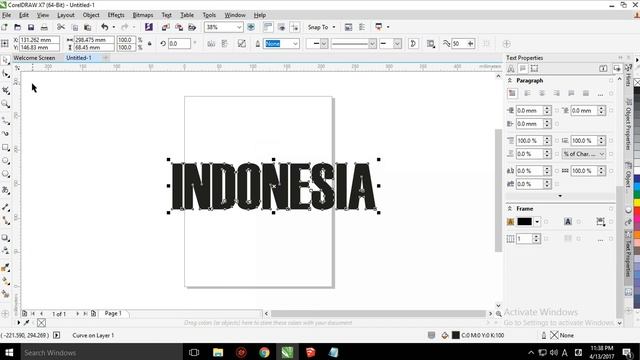The height and width of the screenshot is (360, 640).
Task: Select the Crop tool
Action: click(x=5, y=90)
